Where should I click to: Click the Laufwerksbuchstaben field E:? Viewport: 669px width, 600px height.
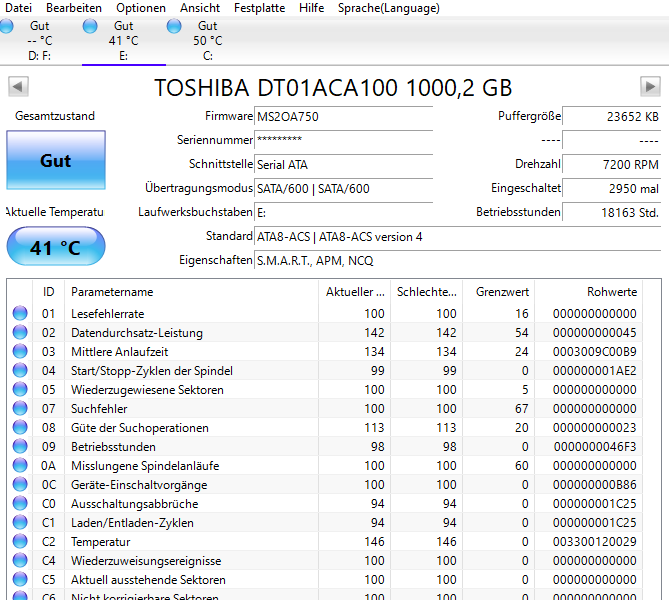tap(343, 212)
